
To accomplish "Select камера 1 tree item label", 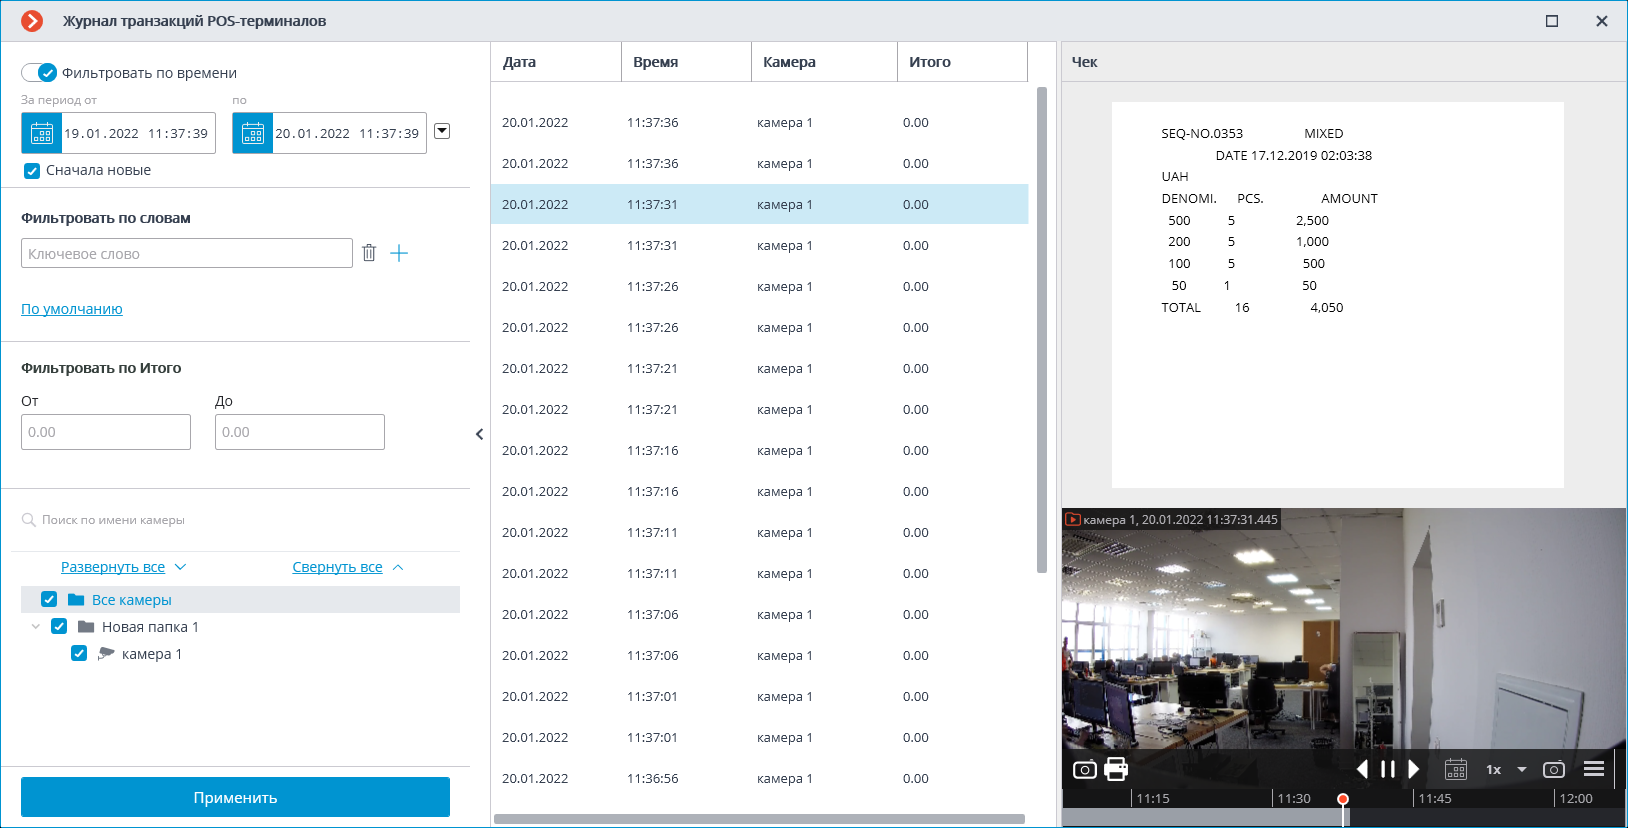I will (152, 654).
